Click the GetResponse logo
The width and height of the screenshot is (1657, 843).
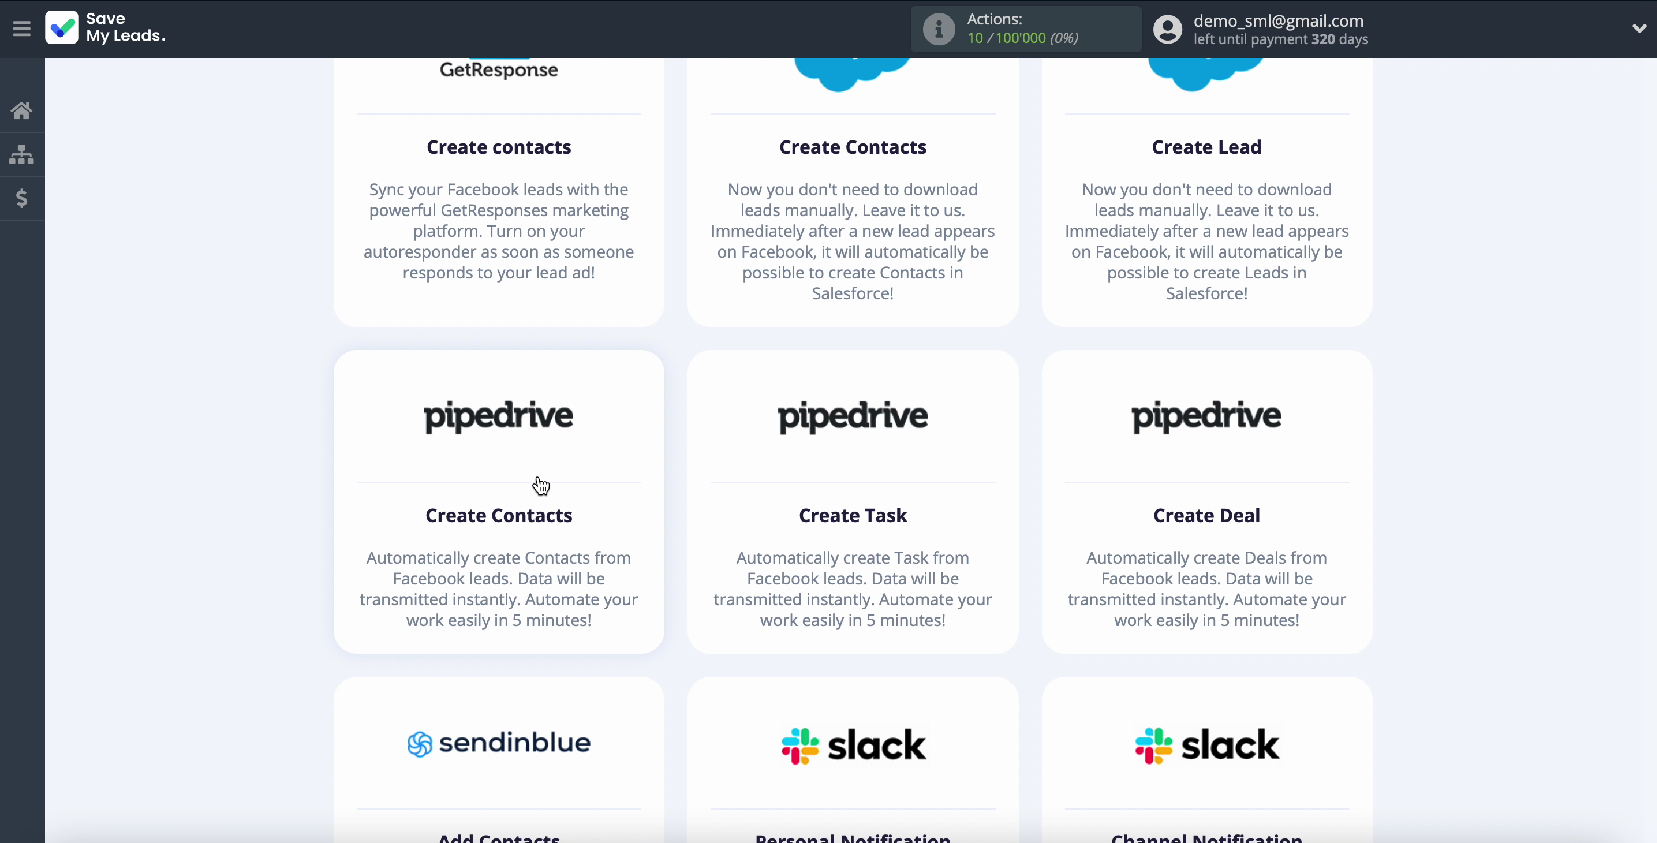coord(499,70)
